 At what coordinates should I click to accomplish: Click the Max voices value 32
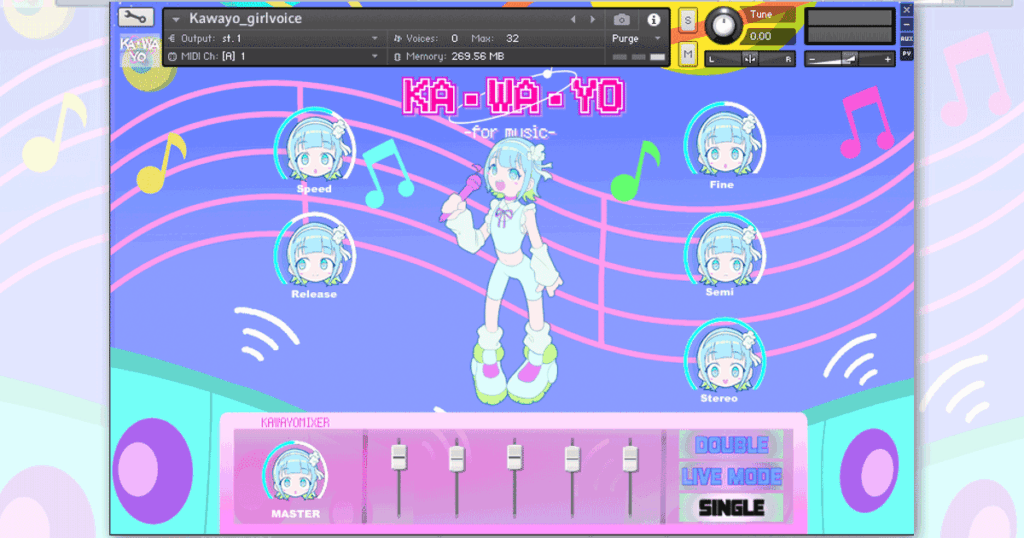point(513,39)
